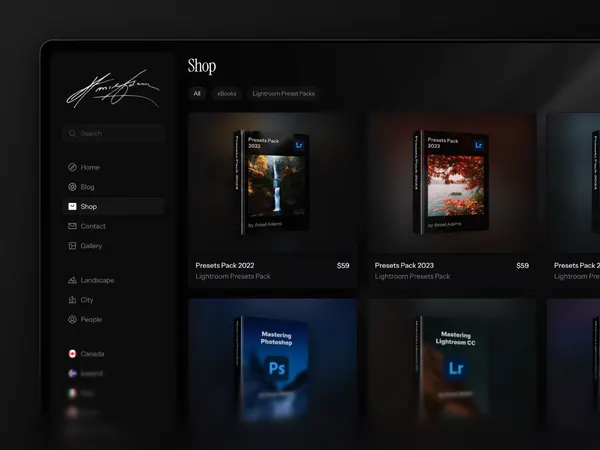Click the Landscape mountains icon
600x450 pixels.
[x=72, y=280]
